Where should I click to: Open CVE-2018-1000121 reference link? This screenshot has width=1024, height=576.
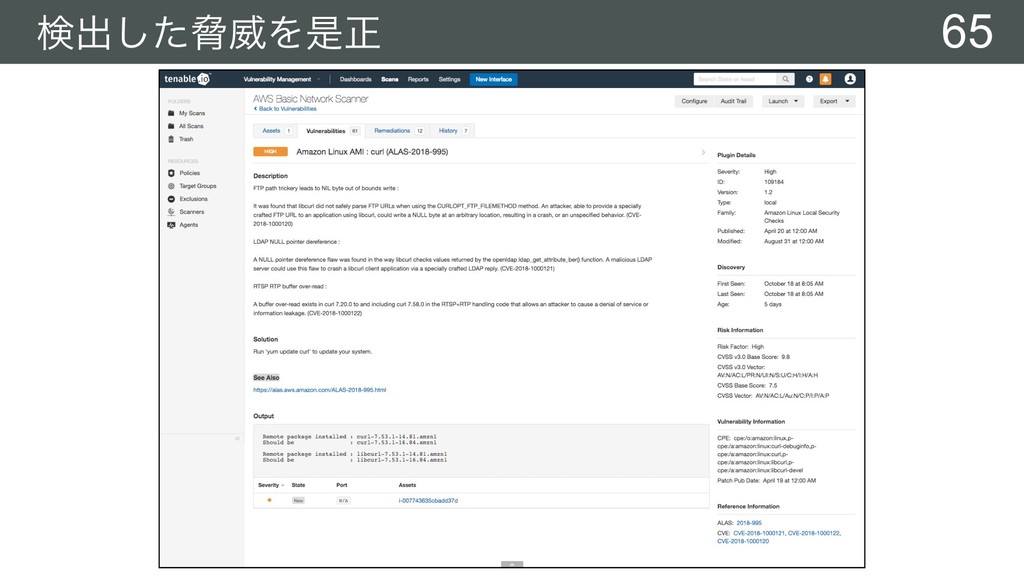[759, 534]
